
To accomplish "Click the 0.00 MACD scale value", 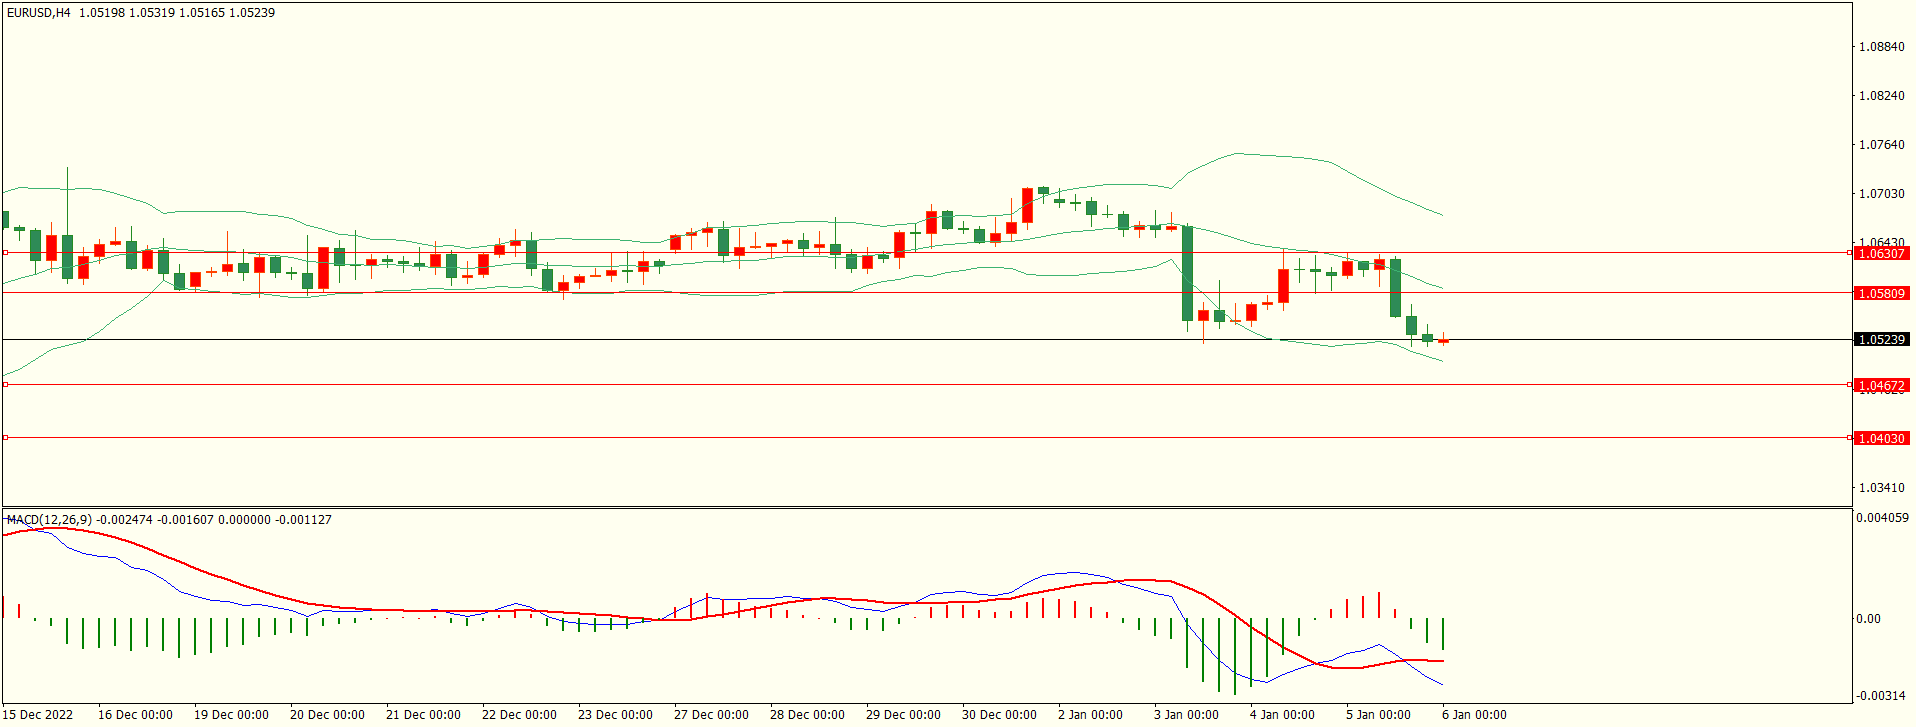I will click(x=1869, y=619).
